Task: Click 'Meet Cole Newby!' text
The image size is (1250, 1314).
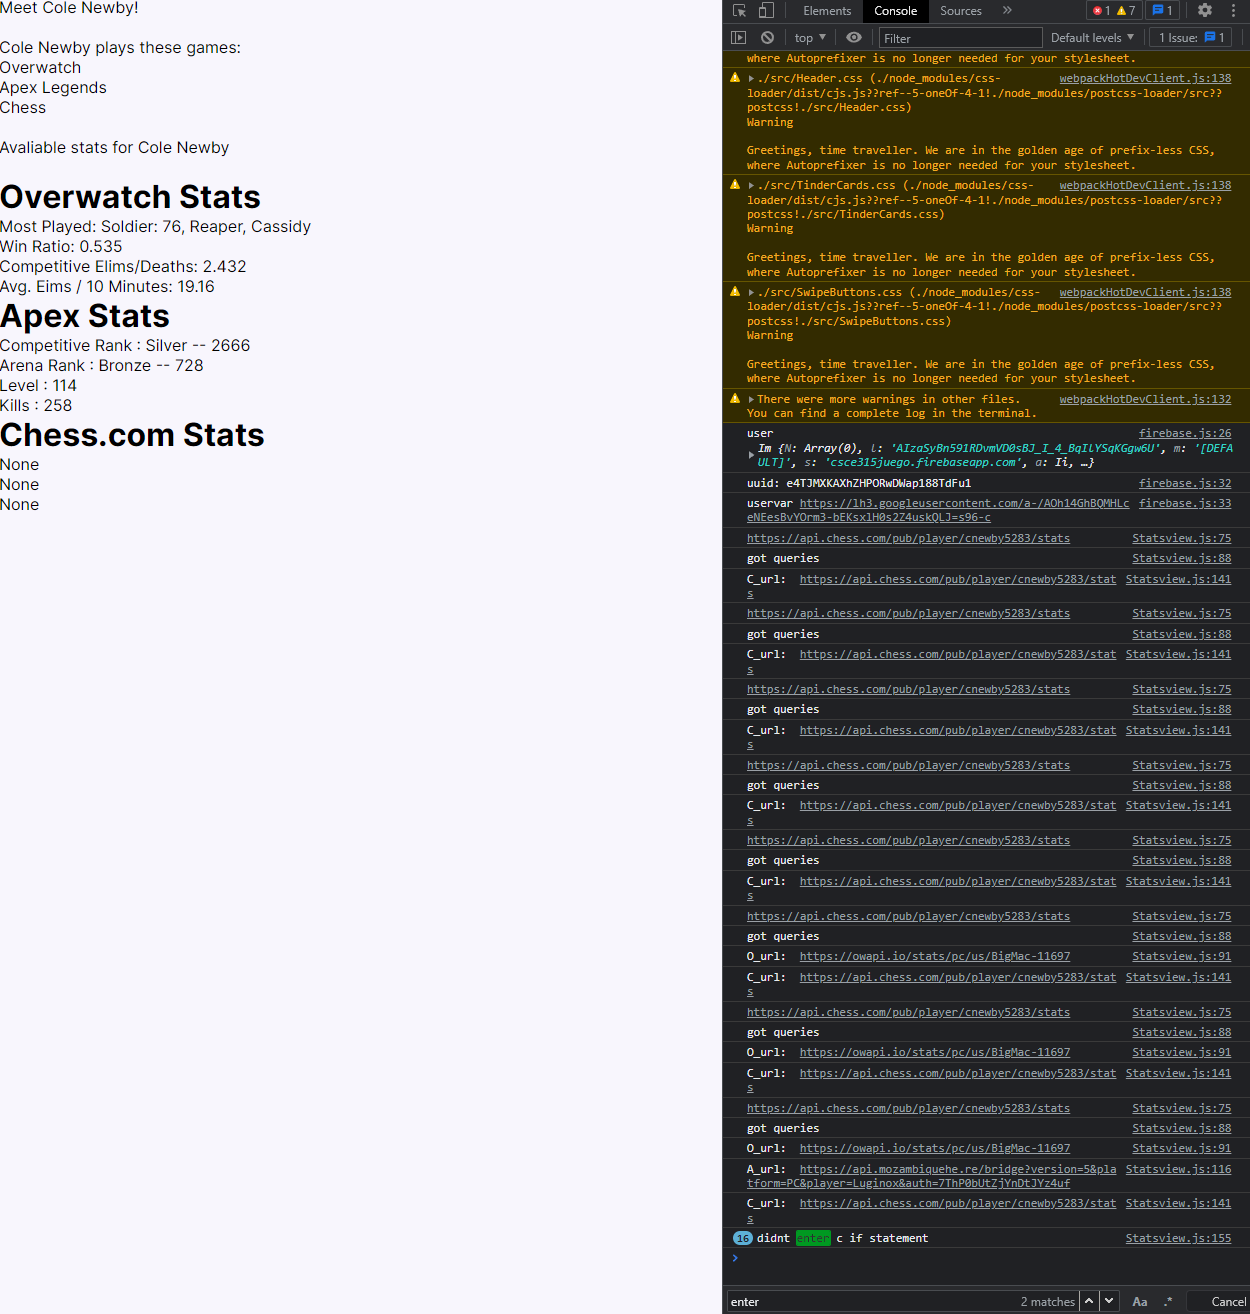Action: [69, 8]
